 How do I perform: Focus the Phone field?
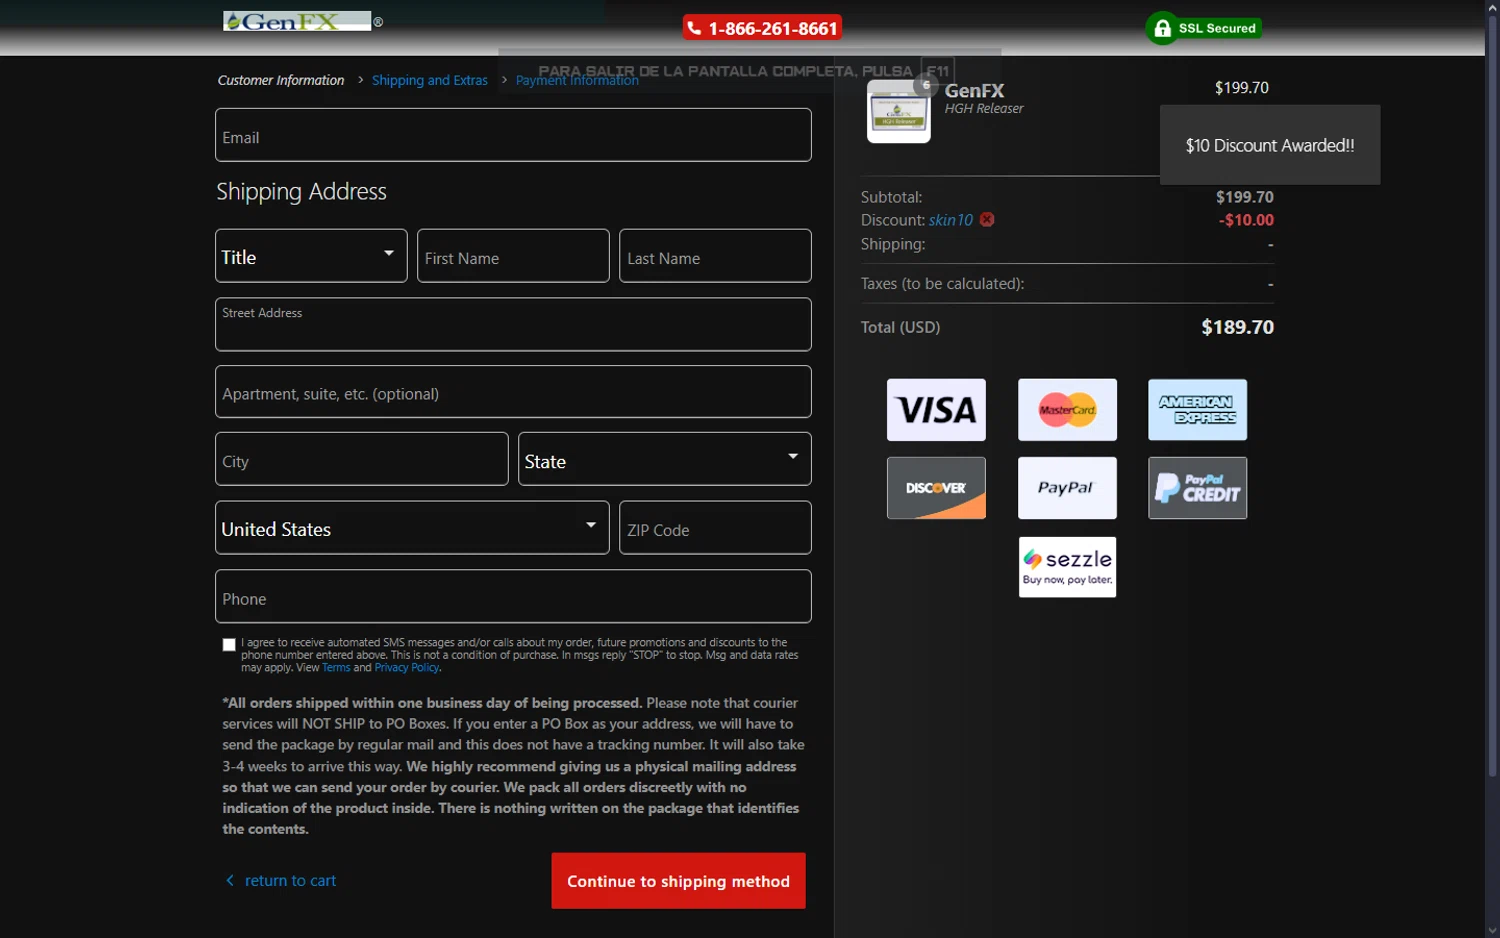point(513,596)
